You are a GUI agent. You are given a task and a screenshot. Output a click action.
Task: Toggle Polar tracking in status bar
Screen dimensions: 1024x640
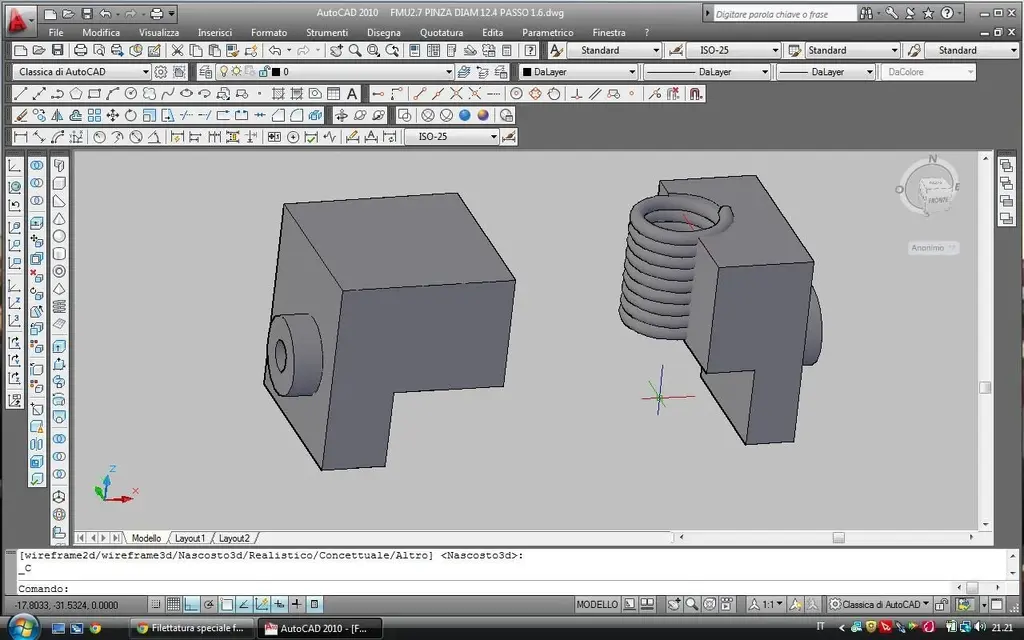tap(209, 604)
